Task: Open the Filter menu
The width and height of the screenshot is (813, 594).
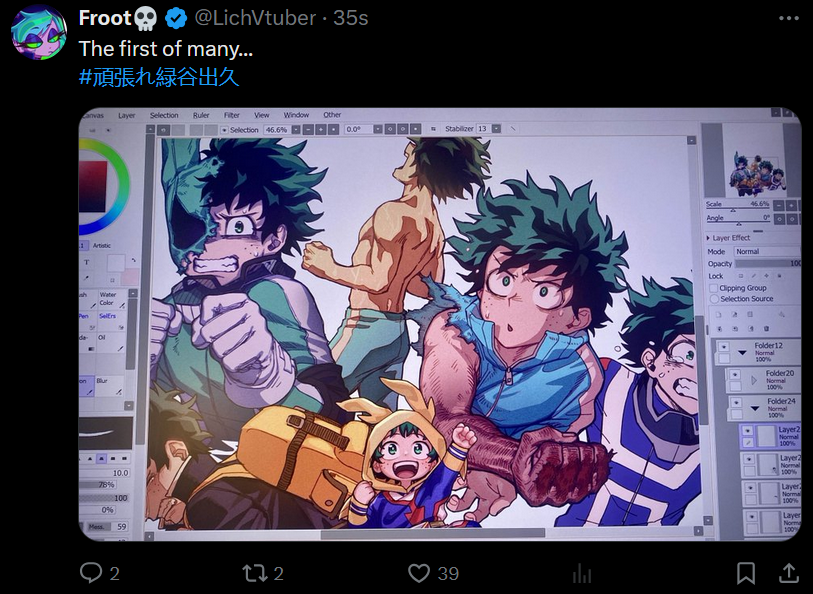Action: click(231, 115)
